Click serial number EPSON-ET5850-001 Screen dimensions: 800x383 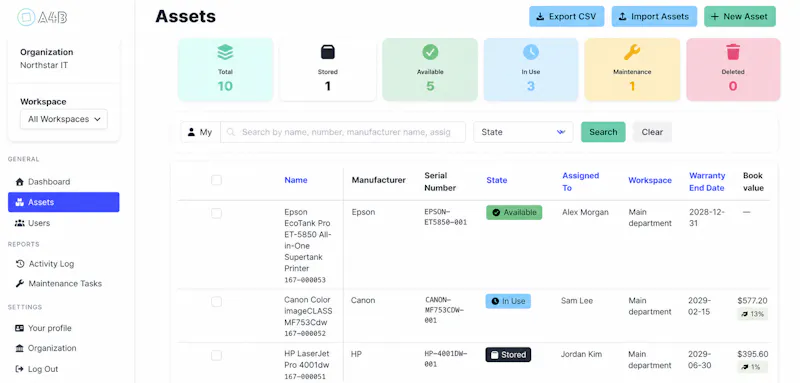coord(446,217)
